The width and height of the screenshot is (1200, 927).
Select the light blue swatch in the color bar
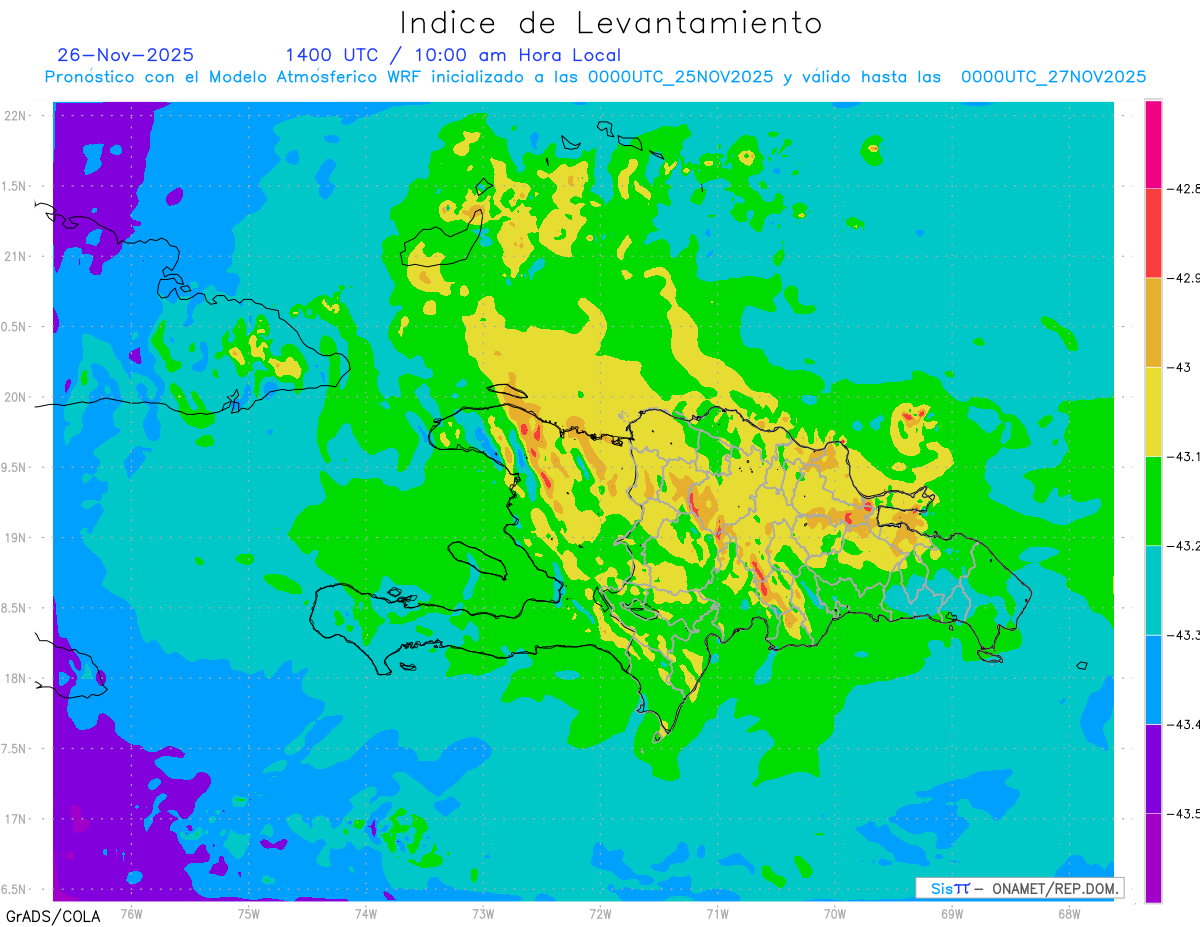(x=1154, y=679)
